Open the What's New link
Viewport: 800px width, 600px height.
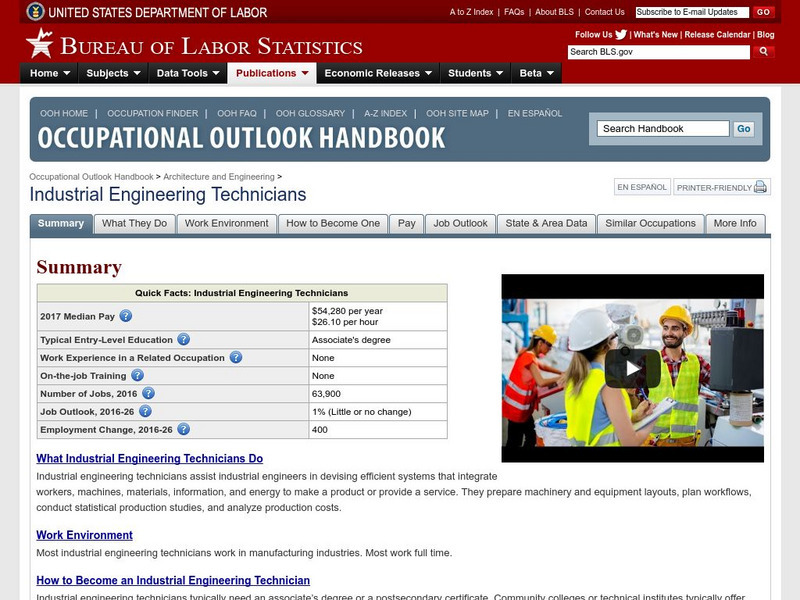(655, 35)
